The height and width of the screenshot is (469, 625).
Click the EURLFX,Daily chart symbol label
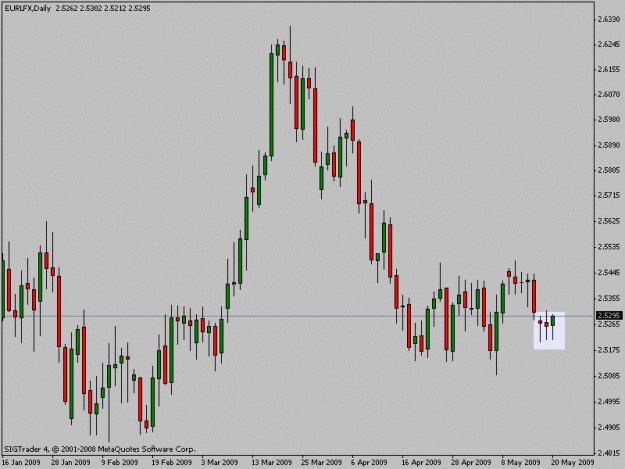(x=28, y=8)
